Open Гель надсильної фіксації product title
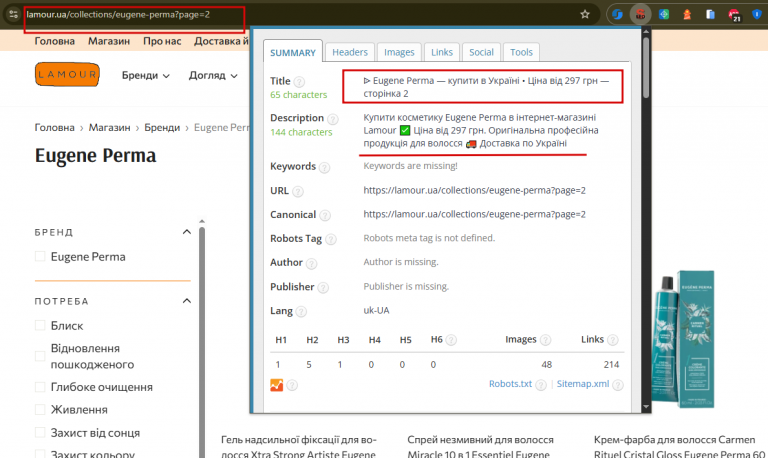768x458 pixels. coord(298,447)
